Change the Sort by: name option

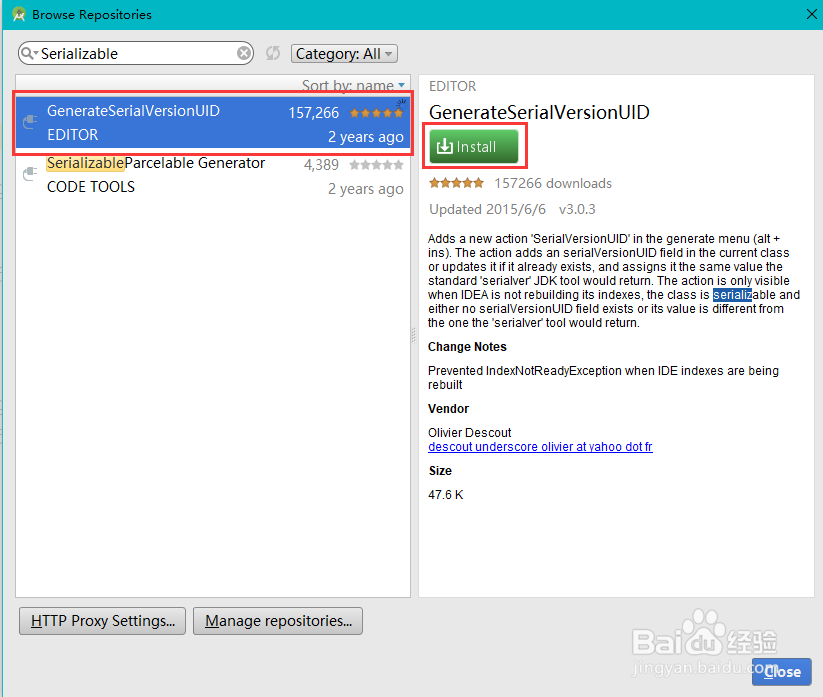click(353, 85)
